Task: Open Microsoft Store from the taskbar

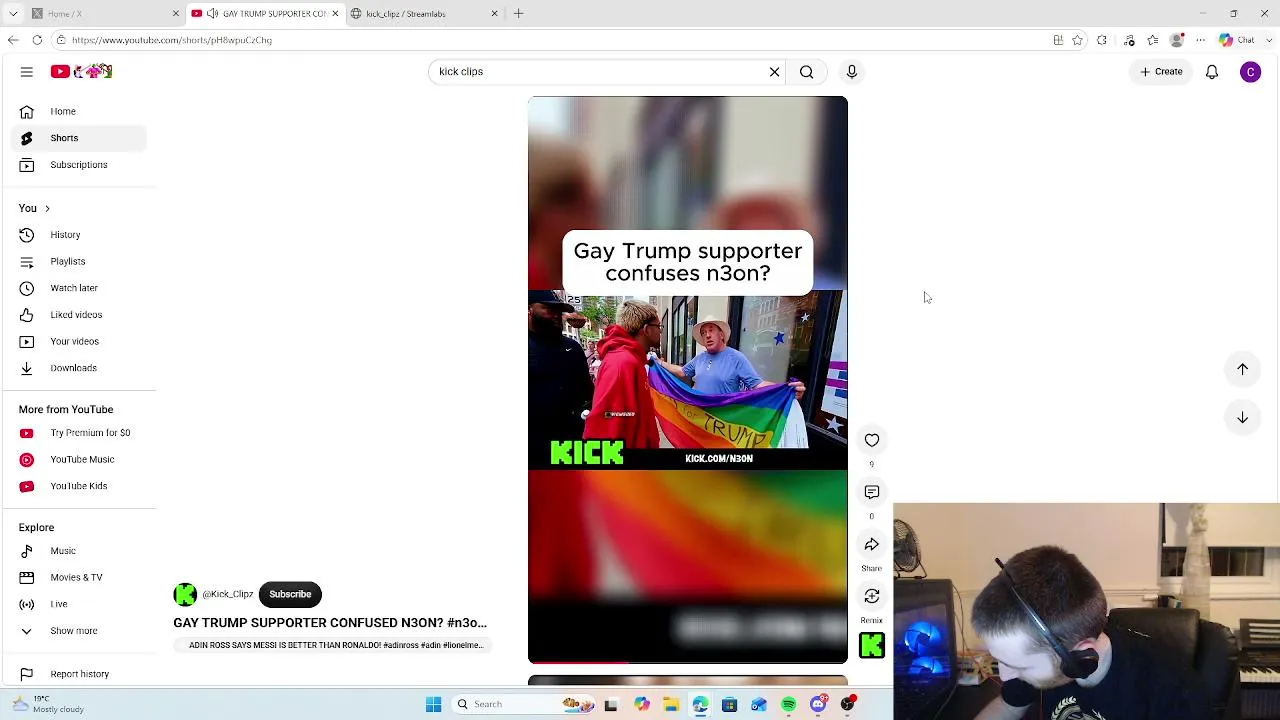Action: click(x=729, y=704)
